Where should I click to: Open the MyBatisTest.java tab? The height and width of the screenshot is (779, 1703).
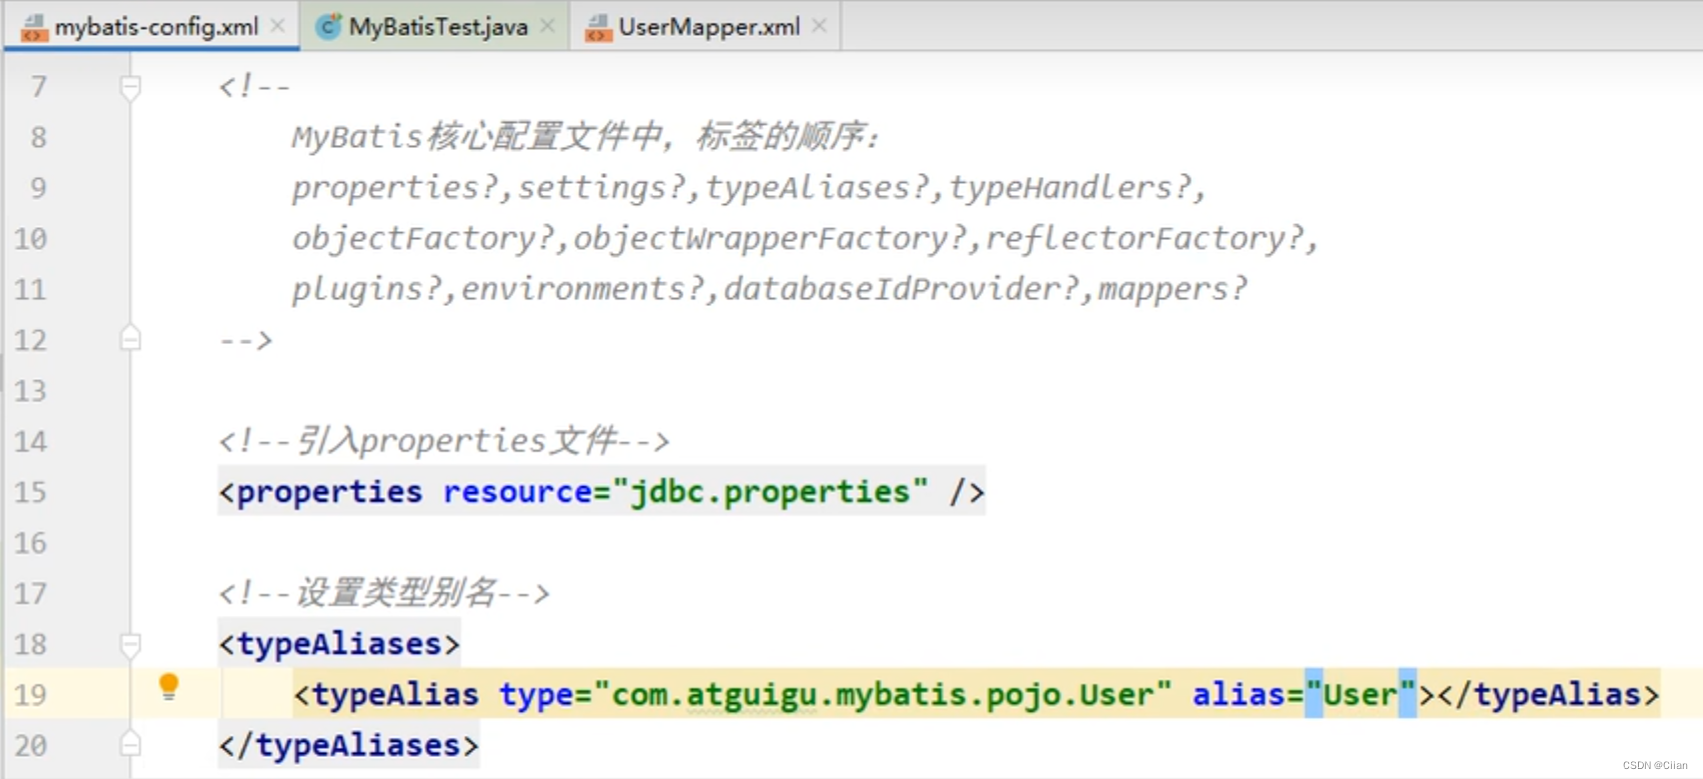437,27
